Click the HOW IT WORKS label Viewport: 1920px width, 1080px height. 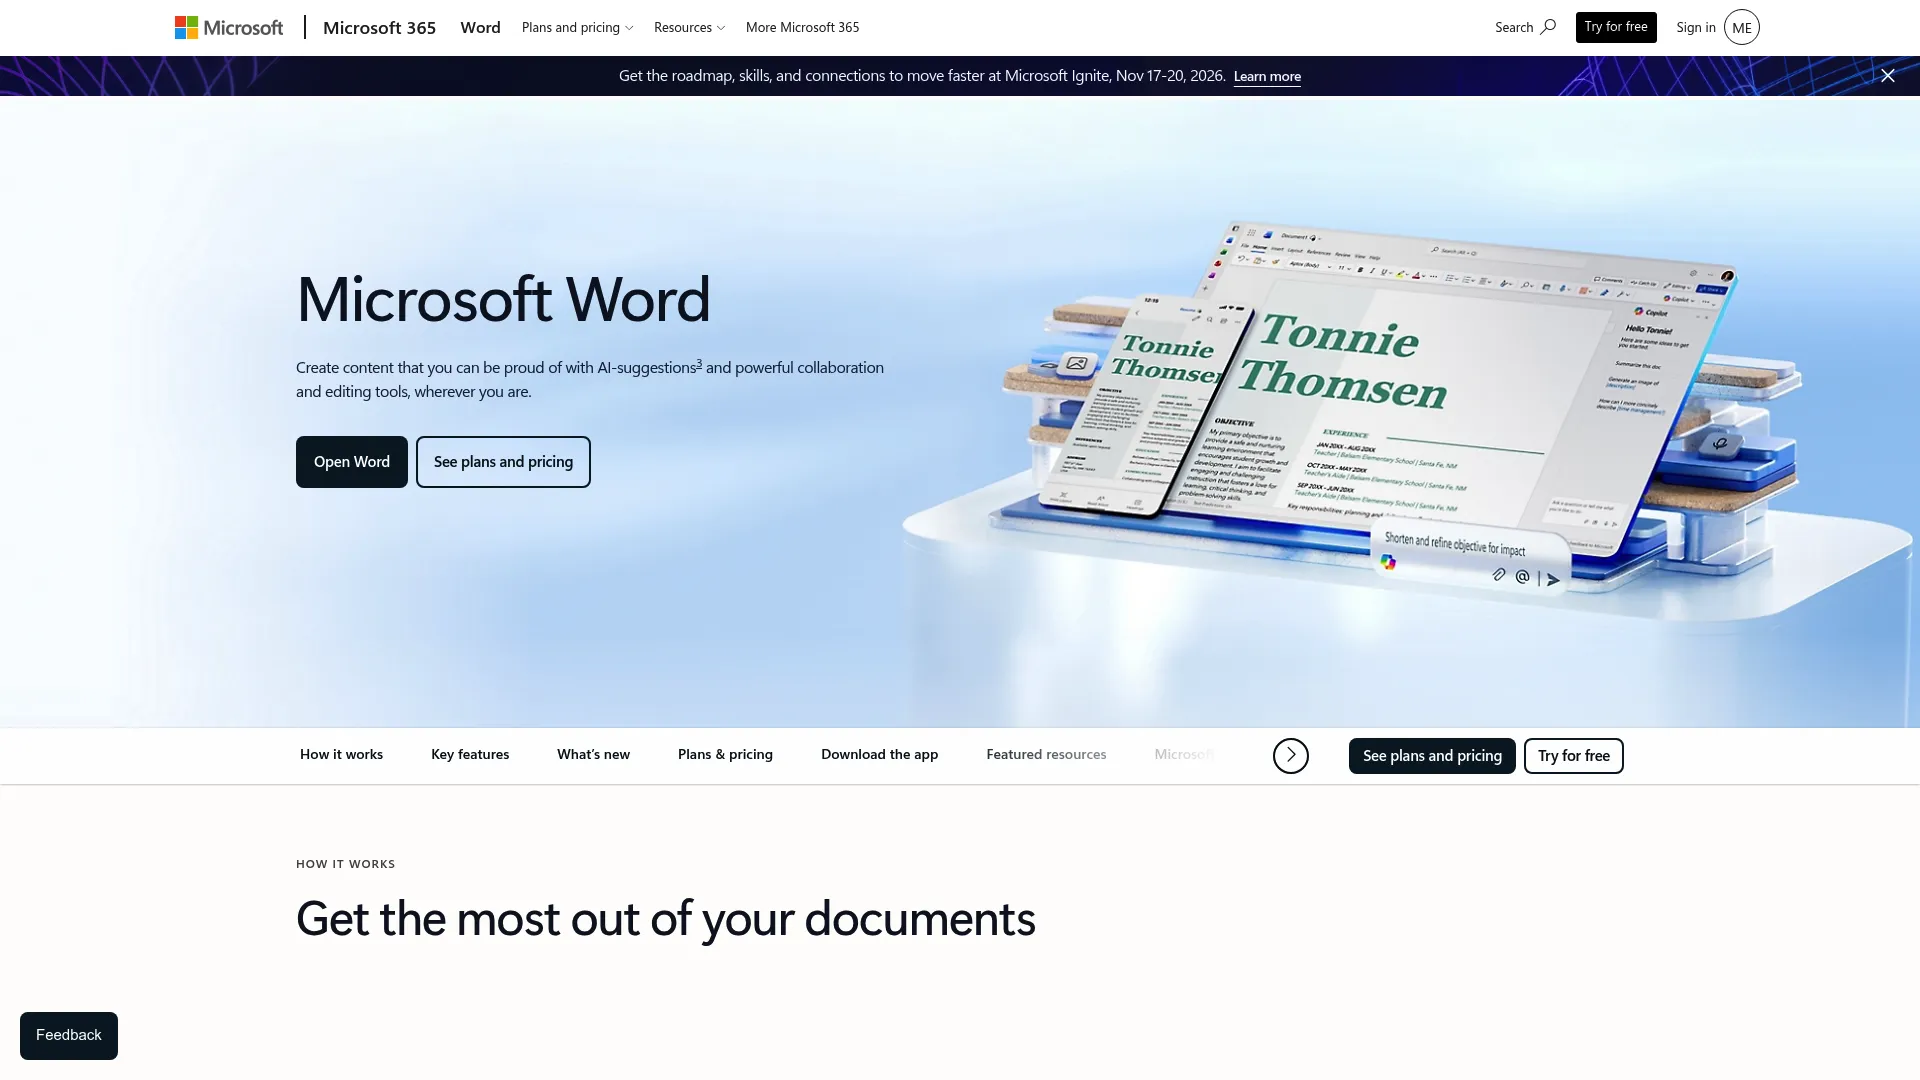pyautogui.click(x=345, y=864)
